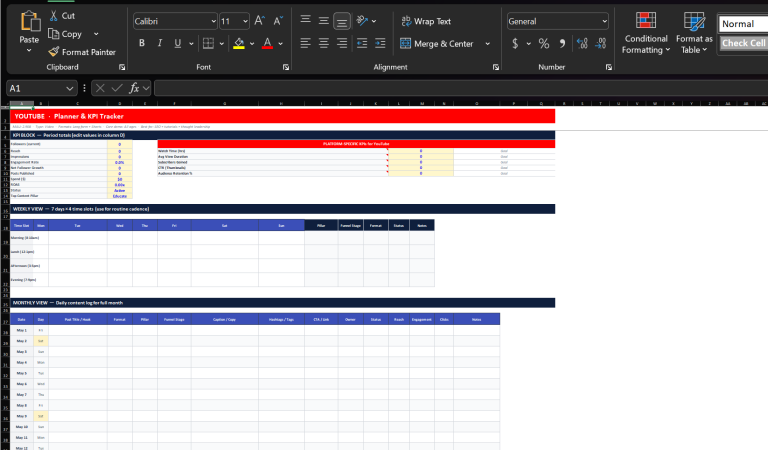The height and width of the screenshot is (450, 768).
Task: Apply cell borders with the Borders icon
Action: pos(208,43)
